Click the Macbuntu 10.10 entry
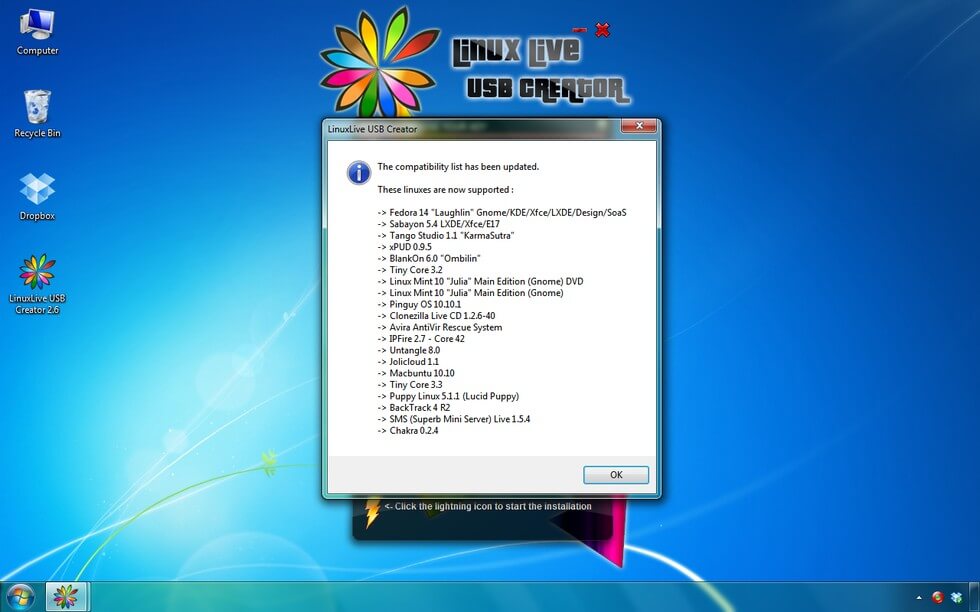 coord(416,373)
